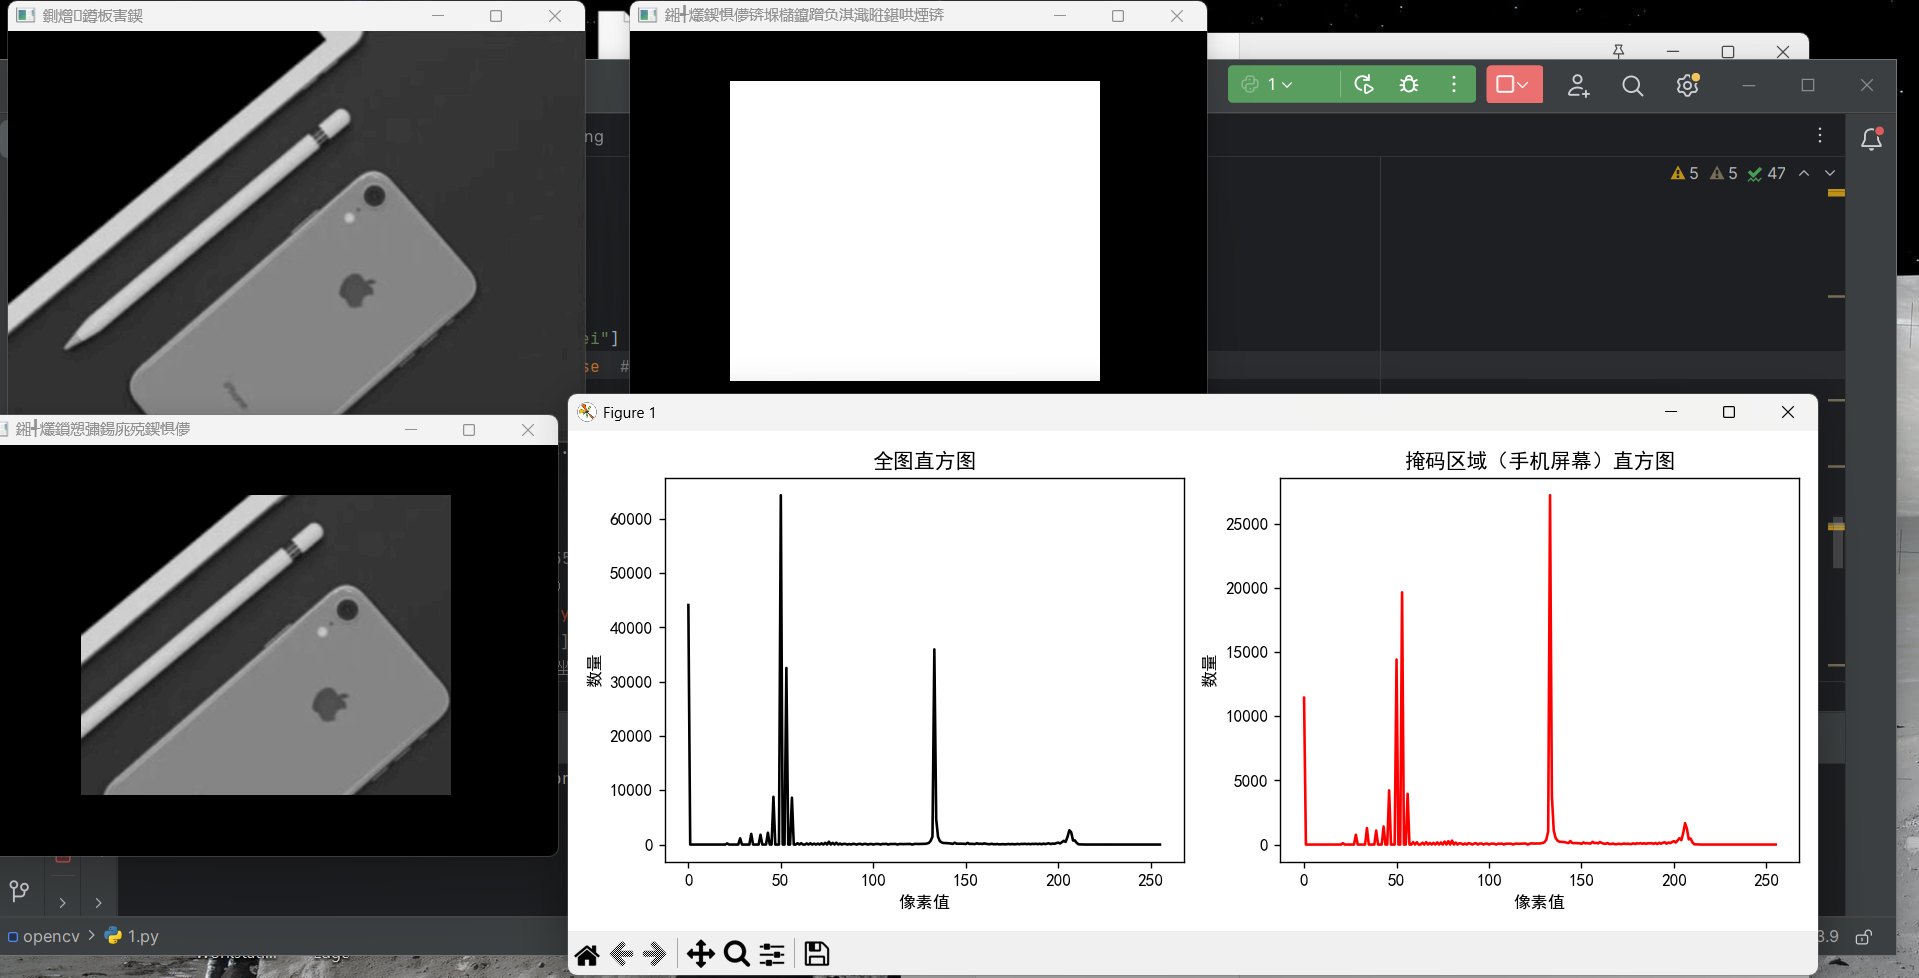Toggle the read-only lock icon in the PyCharm status bar
The width and height of the screenshot is (1919, 978).
click(x=1864, y=937)
